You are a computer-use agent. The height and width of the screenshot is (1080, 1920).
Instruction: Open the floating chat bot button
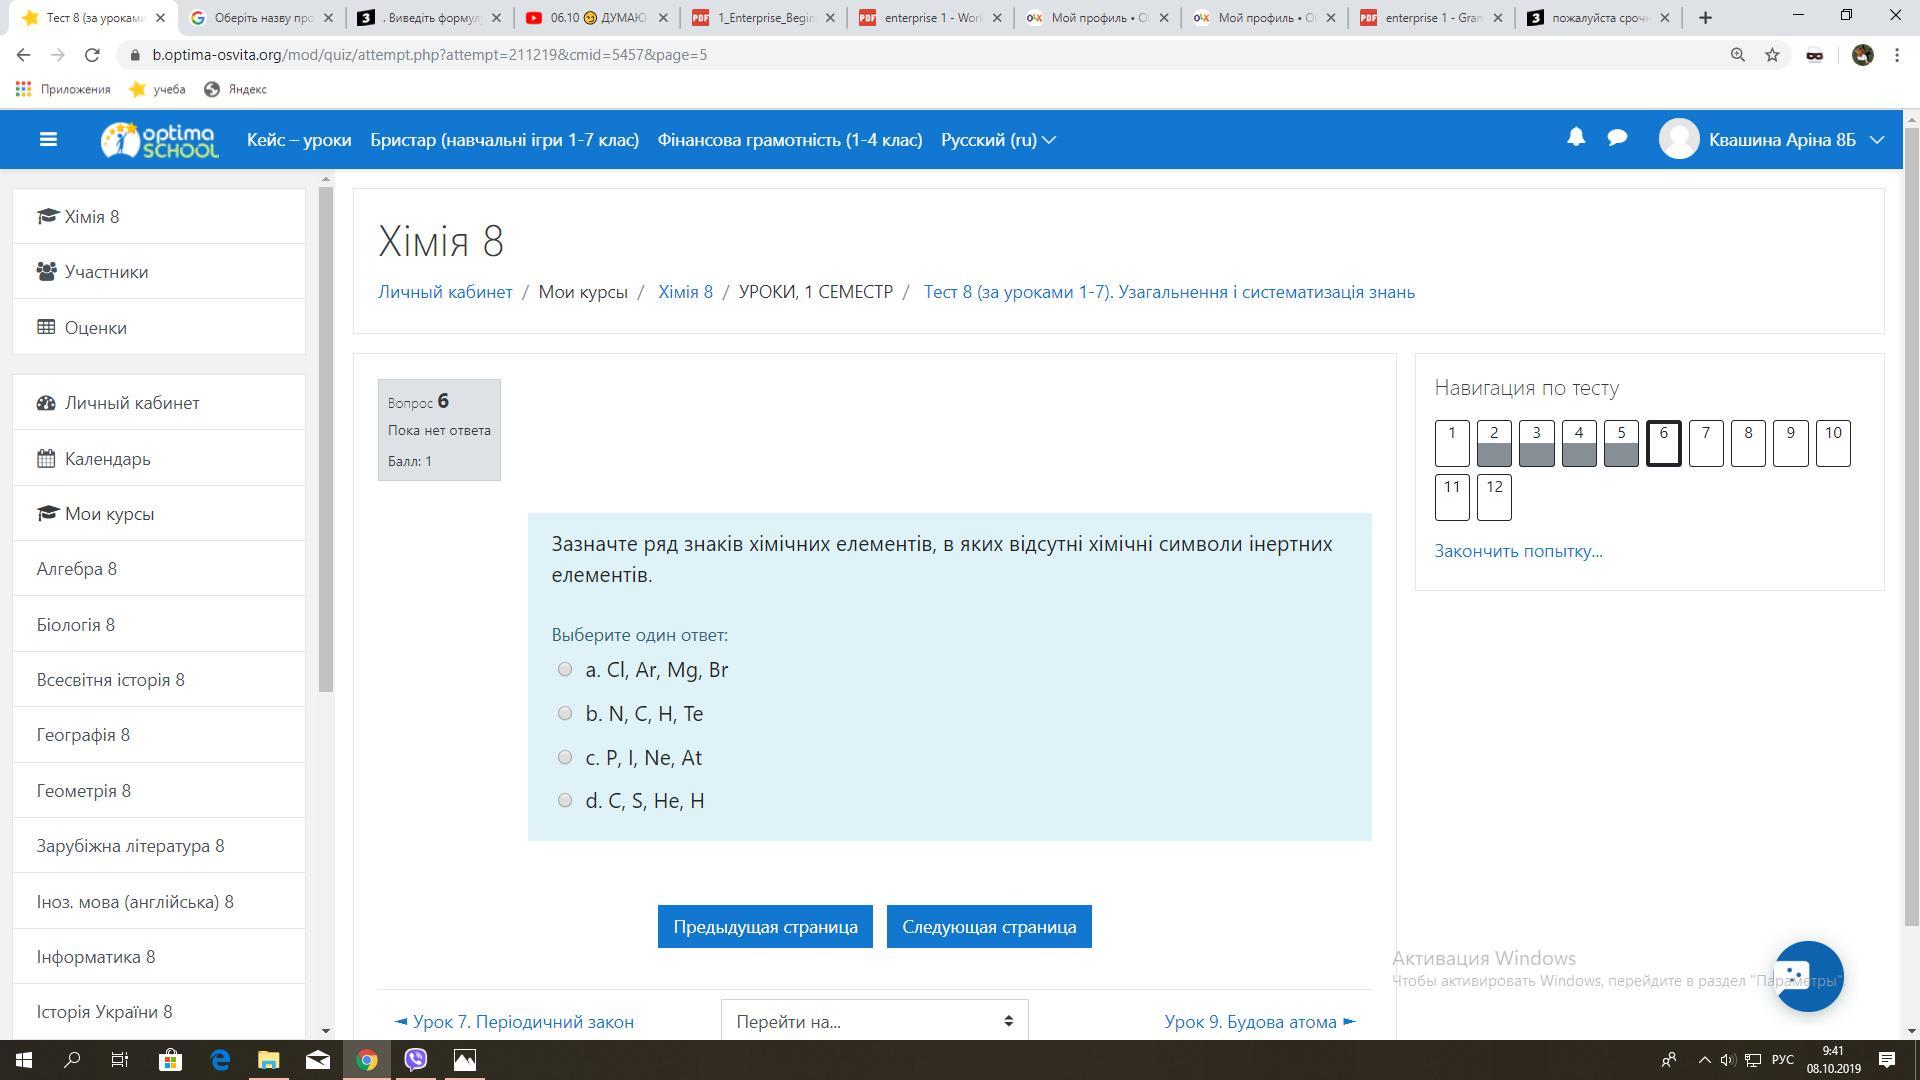(x=1807, y=976)
